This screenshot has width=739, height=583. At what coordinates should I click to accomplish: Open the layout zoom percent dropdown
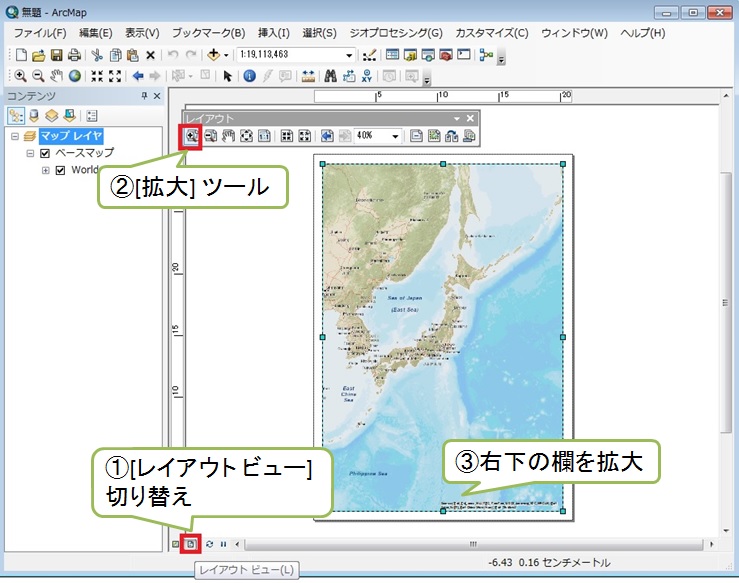[x=396, y=137]
